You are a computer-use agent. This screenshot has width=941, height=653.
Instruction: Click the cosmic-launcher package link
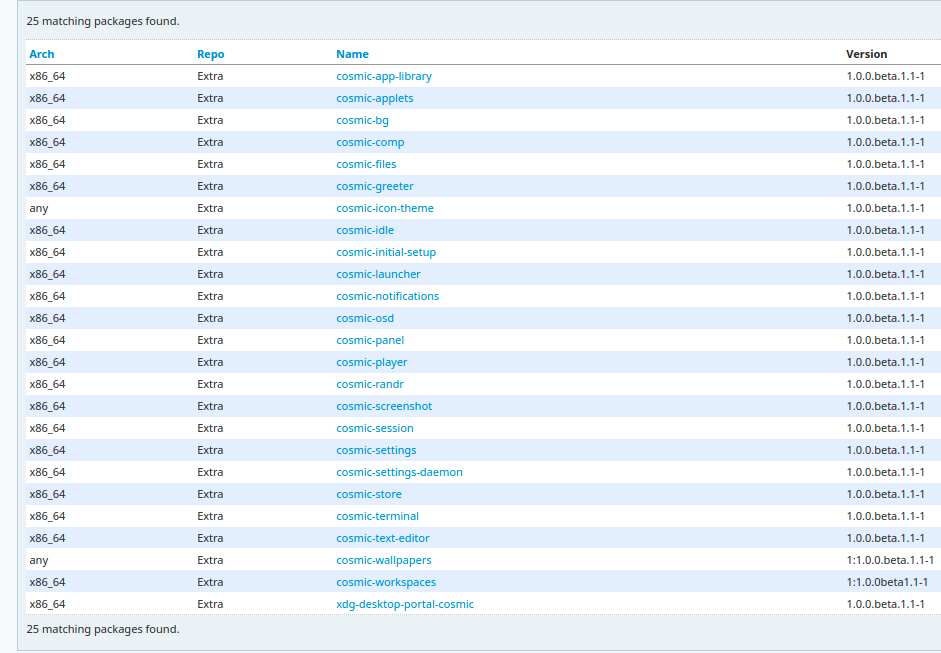[378, 274]
